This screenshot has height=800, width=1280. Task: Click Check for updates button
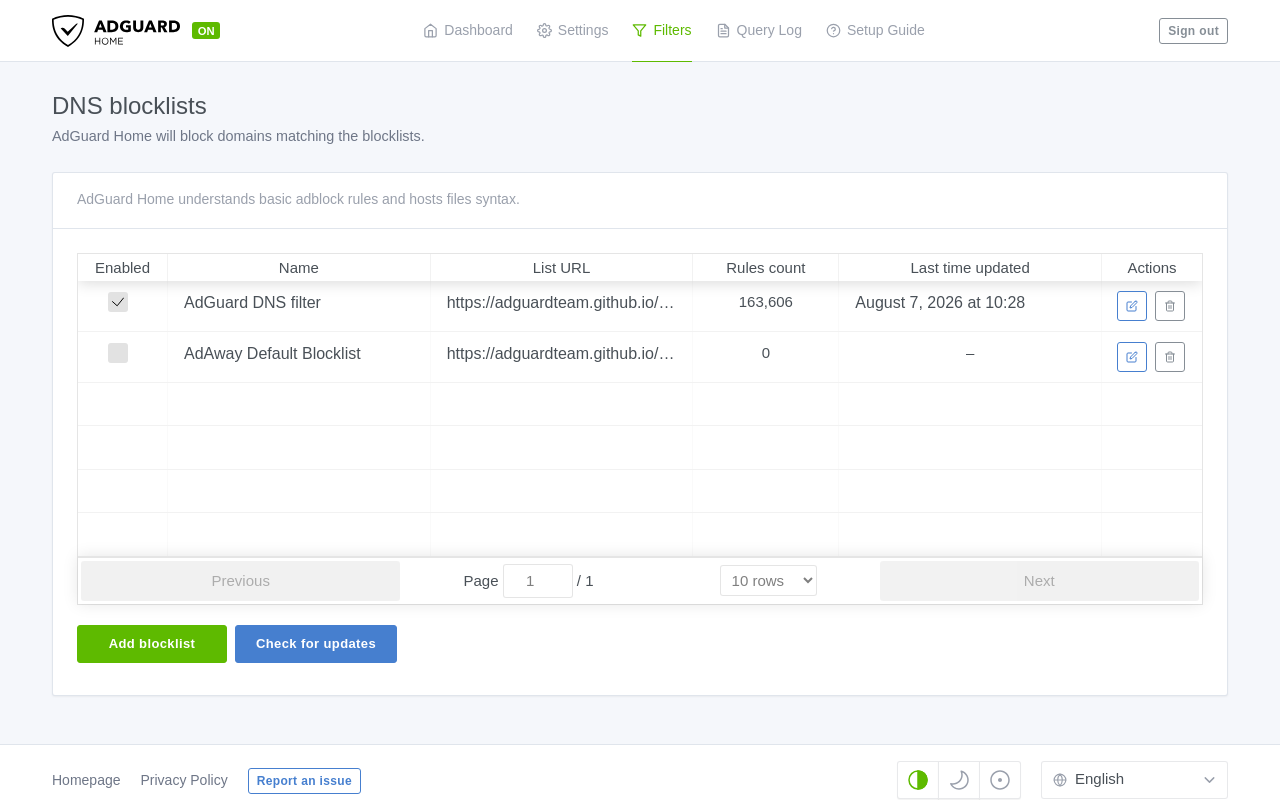tap(316, 644)
